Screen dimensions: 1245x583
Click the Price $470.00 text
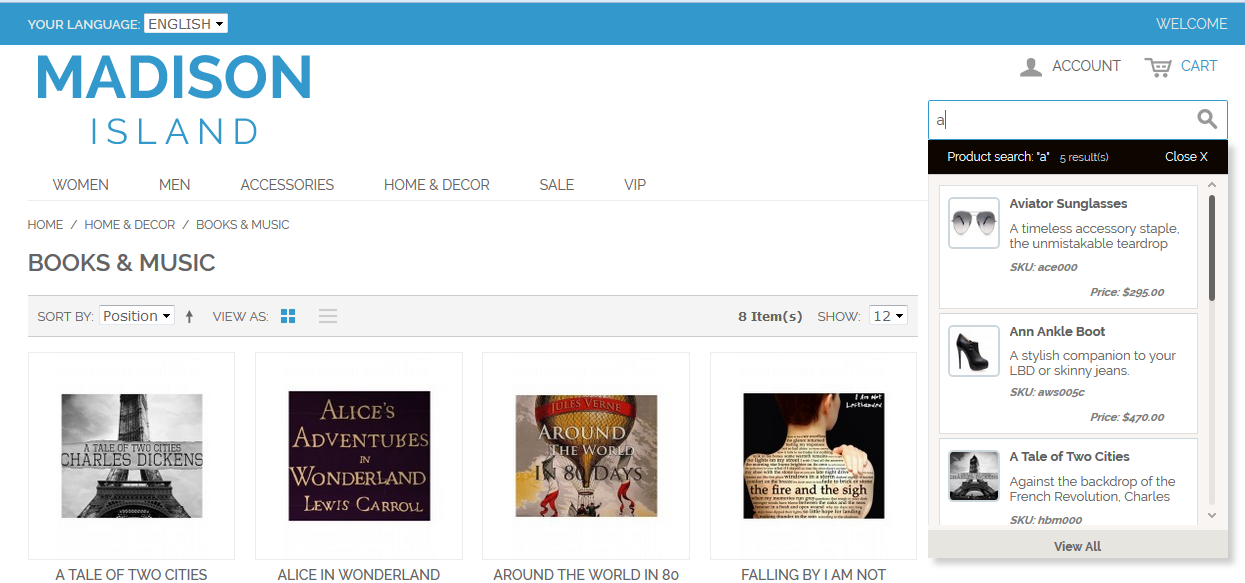tap(1127, 418)
